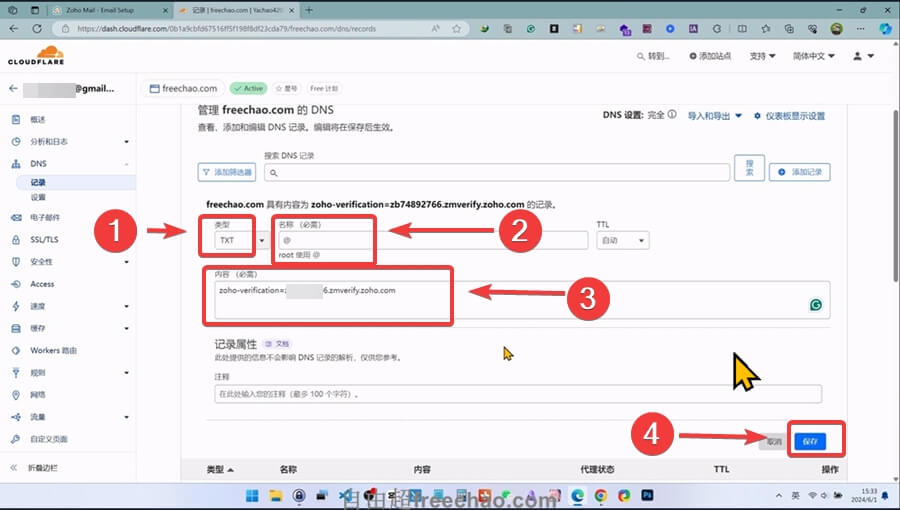Open Google Chrome from the taskbar
The height and width of the screenshot is (510, 900).
click(600, 496)
